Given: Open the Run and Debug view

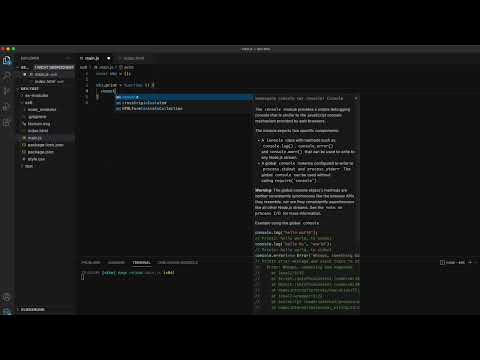Looking at the screenshot, I should [x=7, y=107].
